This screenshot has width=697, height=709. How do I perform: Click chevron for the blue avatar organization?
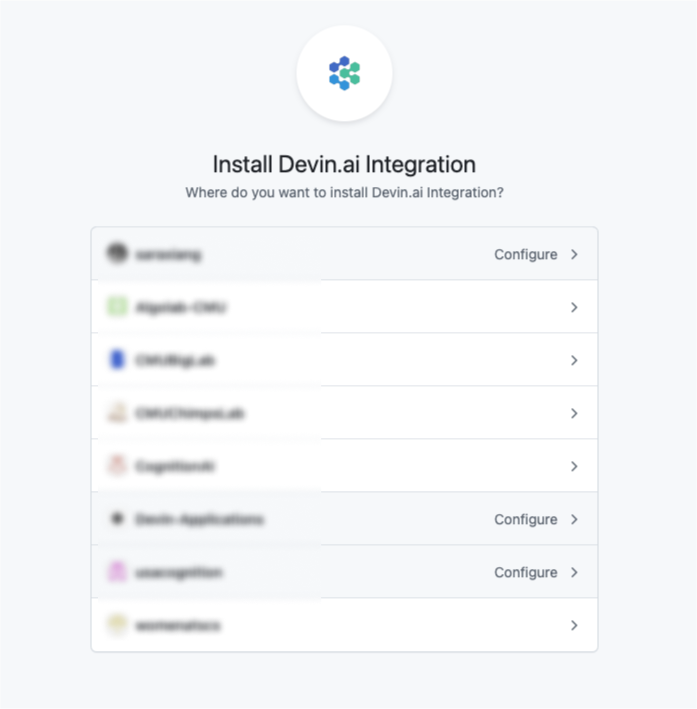point(574,360)
